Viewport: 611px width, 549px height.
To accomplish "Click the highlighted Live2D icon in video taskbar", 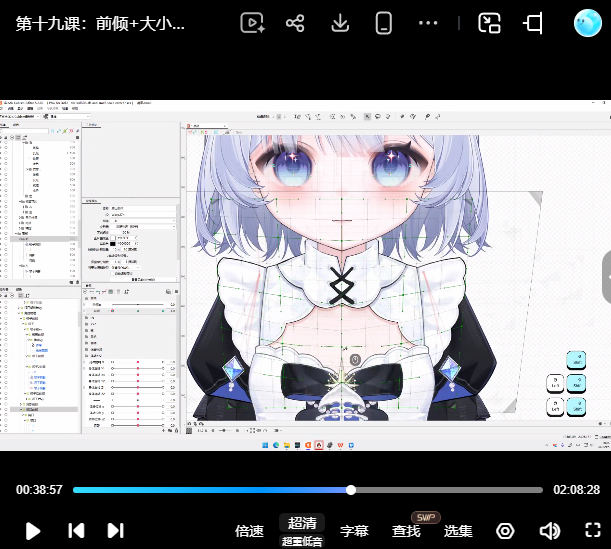I will click(x=319, y=445).
